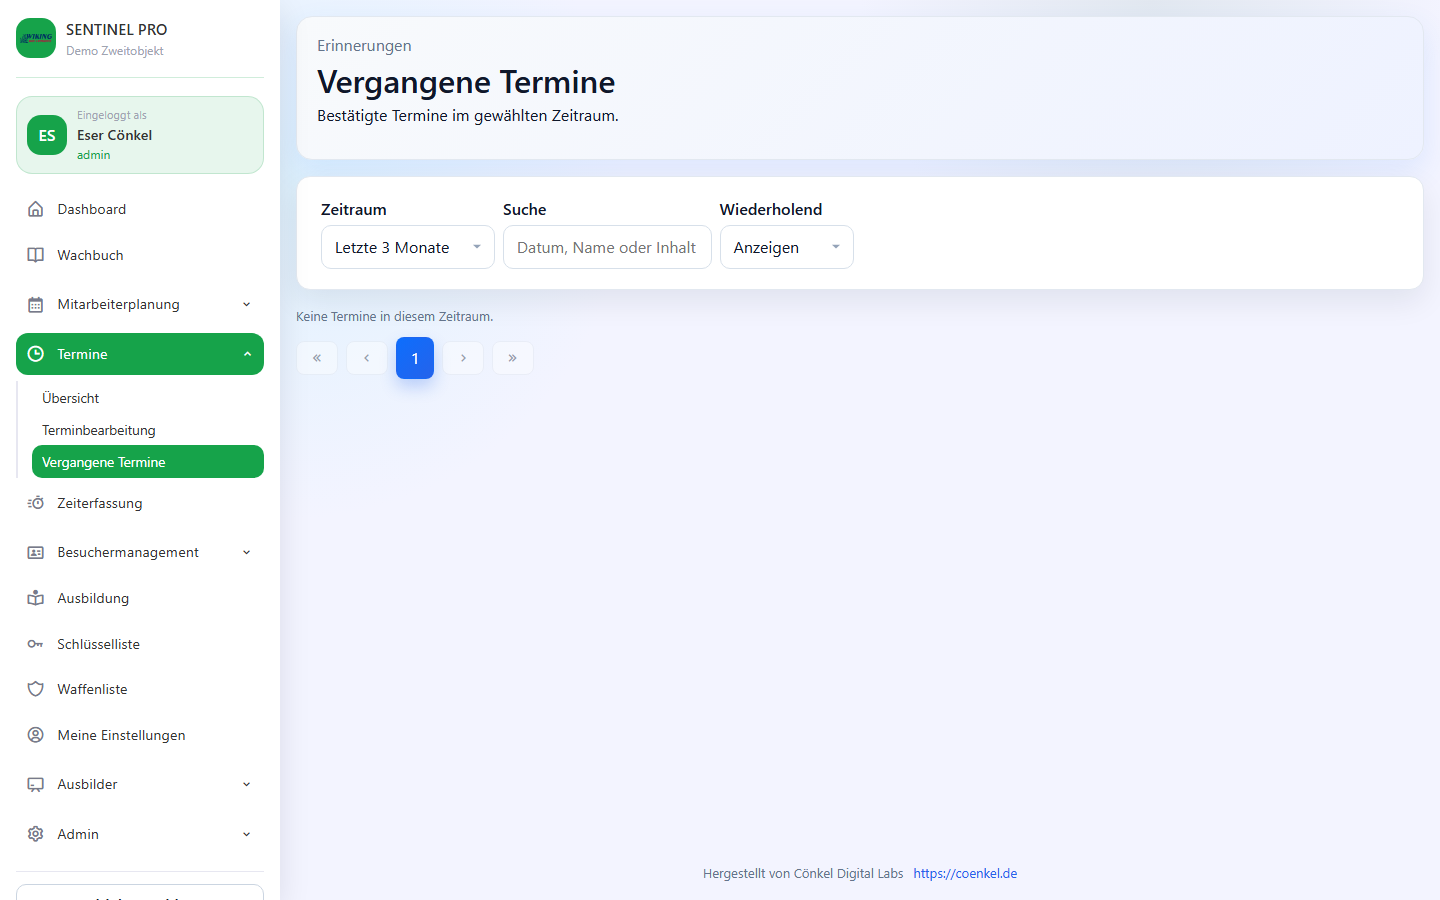Click the Ausbildung book reader icon
Screen dimensions: 1440x900
pos(36,598)
